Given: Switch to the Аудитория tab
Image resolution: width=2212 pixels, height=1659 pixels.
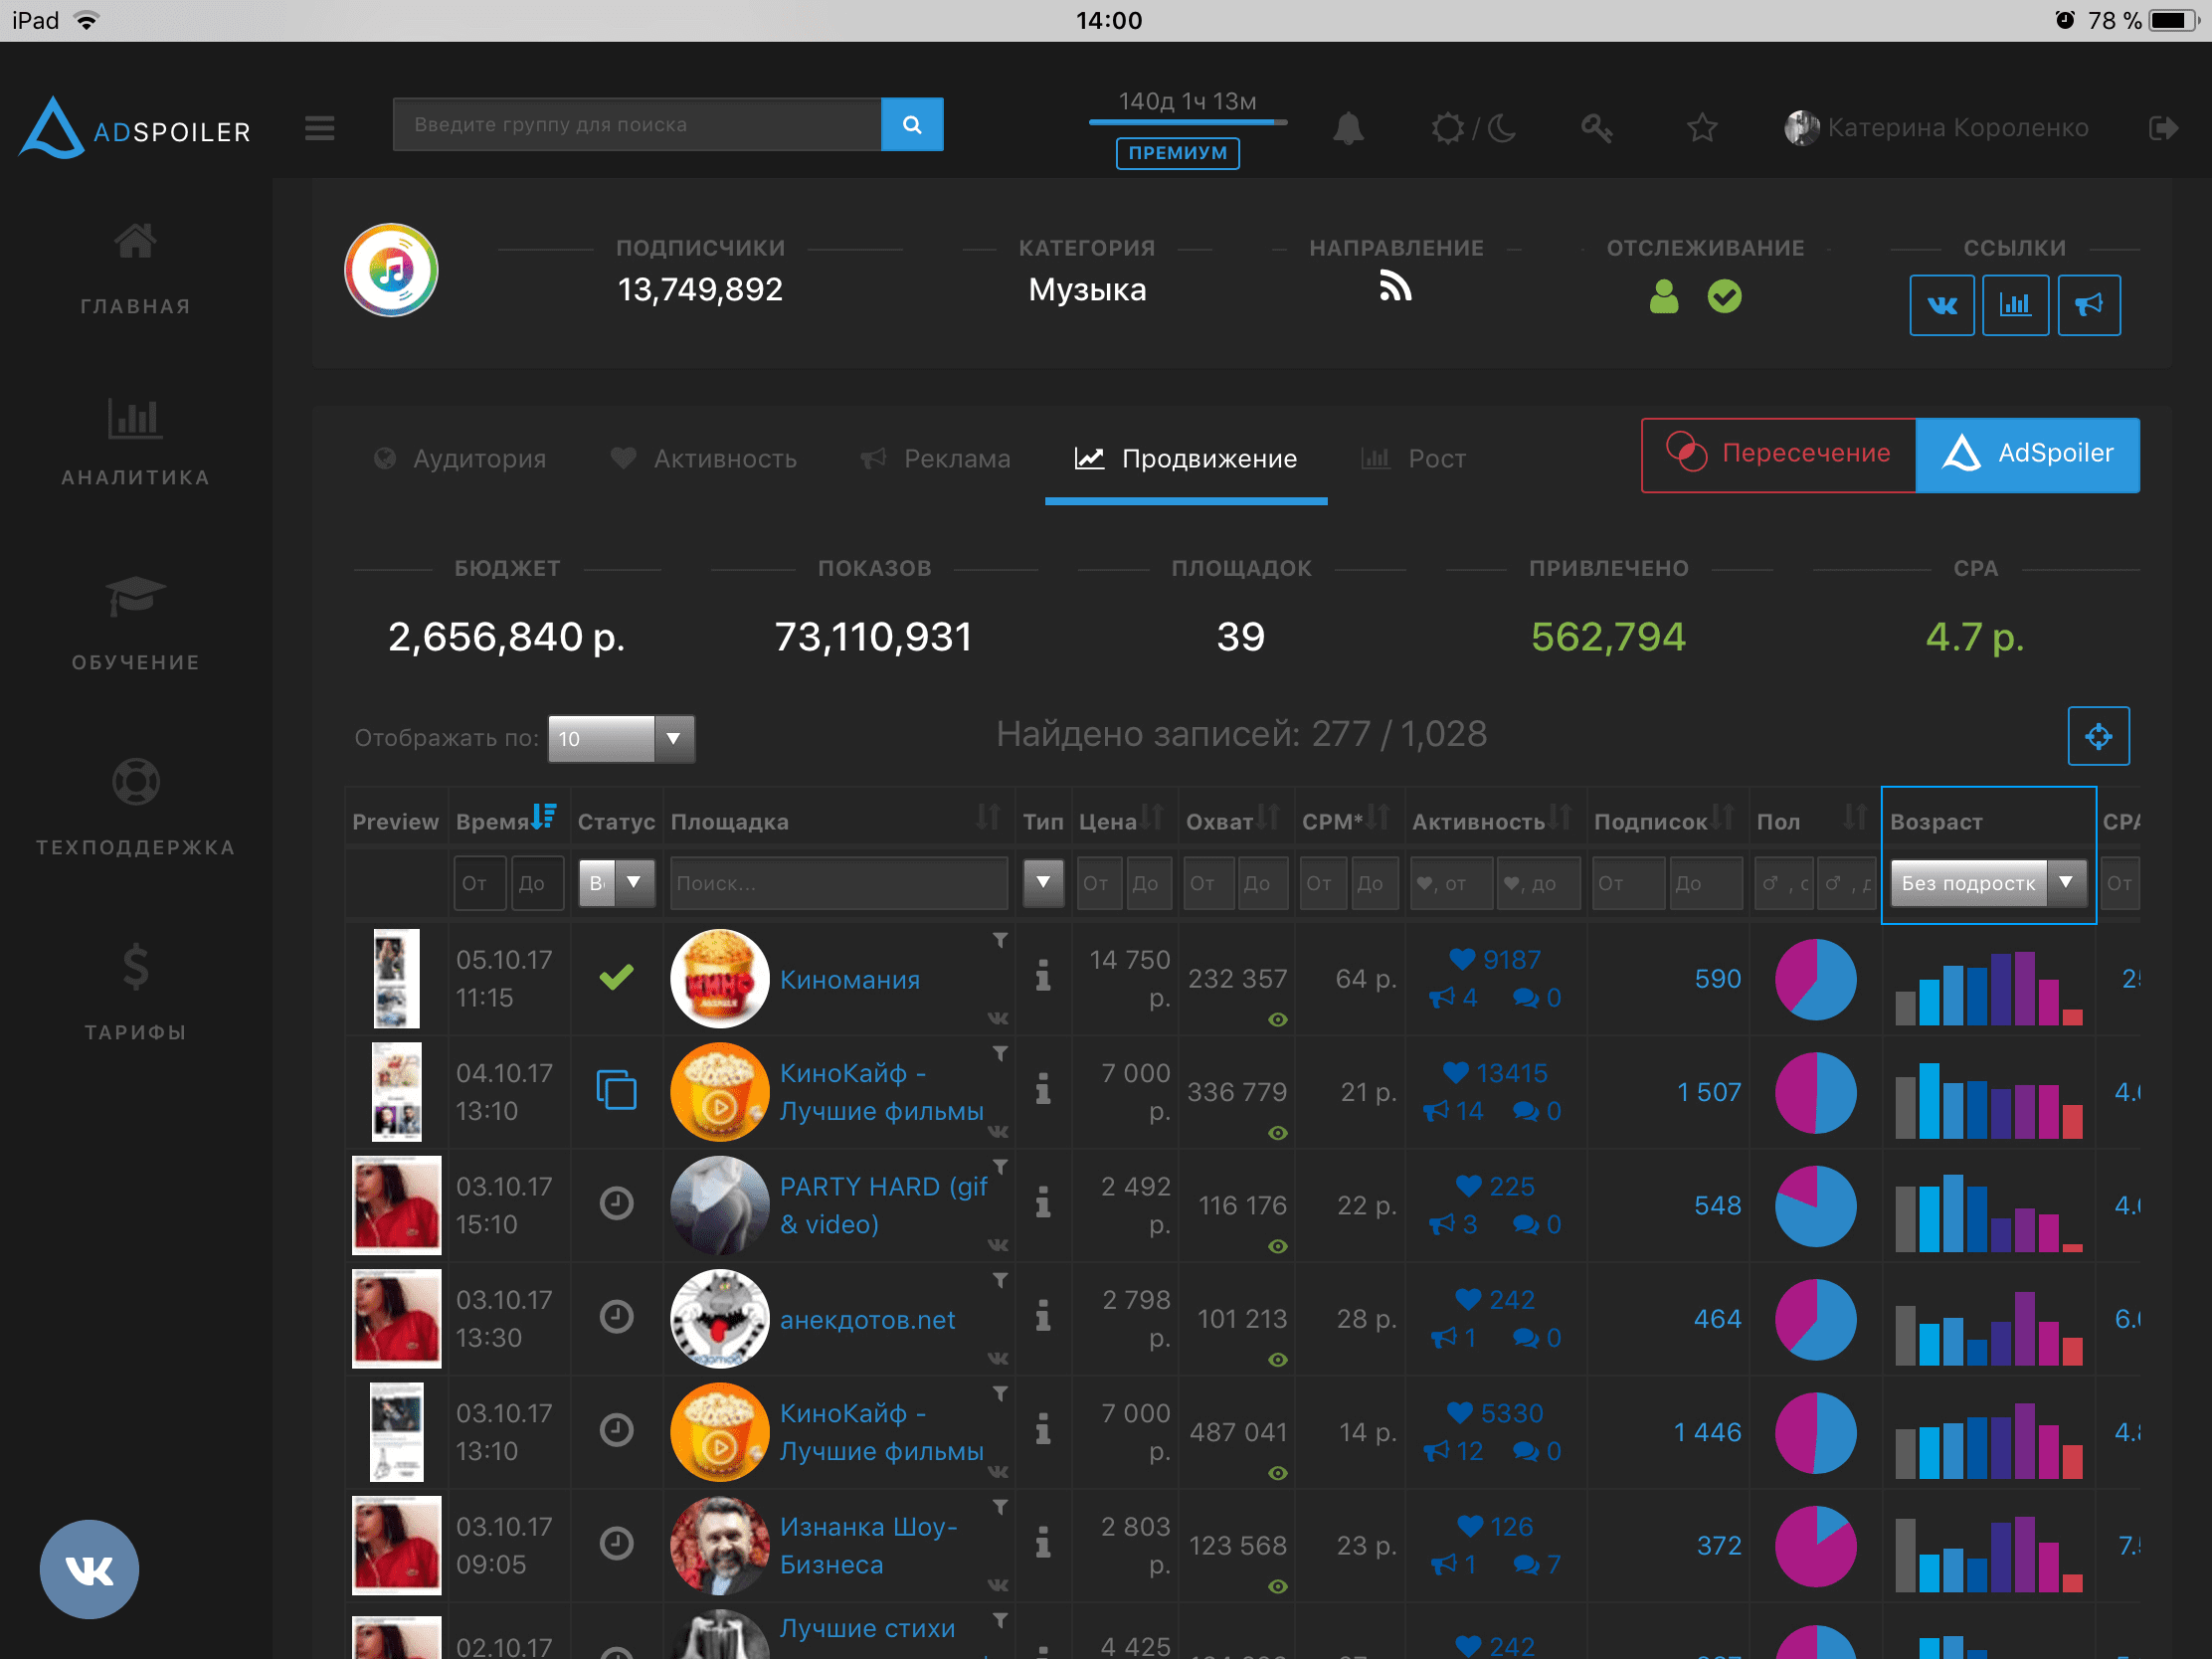Looking at the screenshot, I should 461,459.
